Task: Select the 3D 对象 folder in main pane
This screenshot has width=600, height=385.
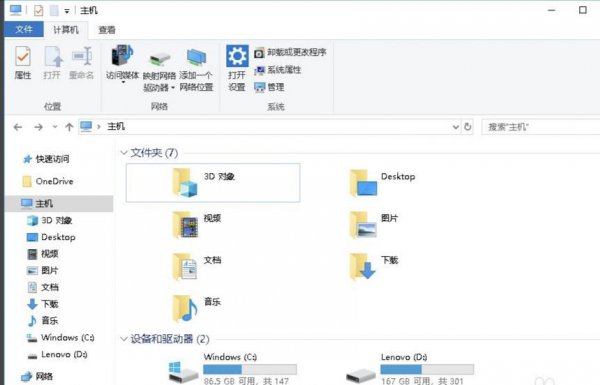Action: [213, 183]
